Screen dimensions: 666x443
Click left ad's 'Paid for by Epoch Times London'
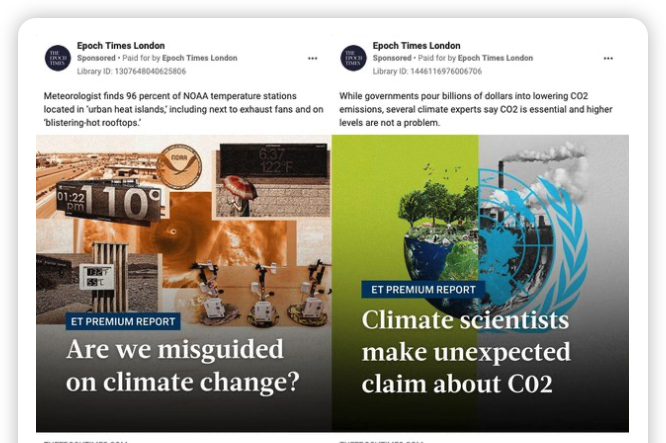pos(180,58)
